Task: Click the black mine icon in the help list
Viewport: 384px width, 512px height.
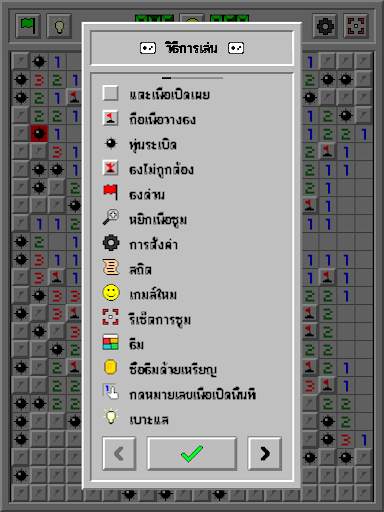Action: 110,143
